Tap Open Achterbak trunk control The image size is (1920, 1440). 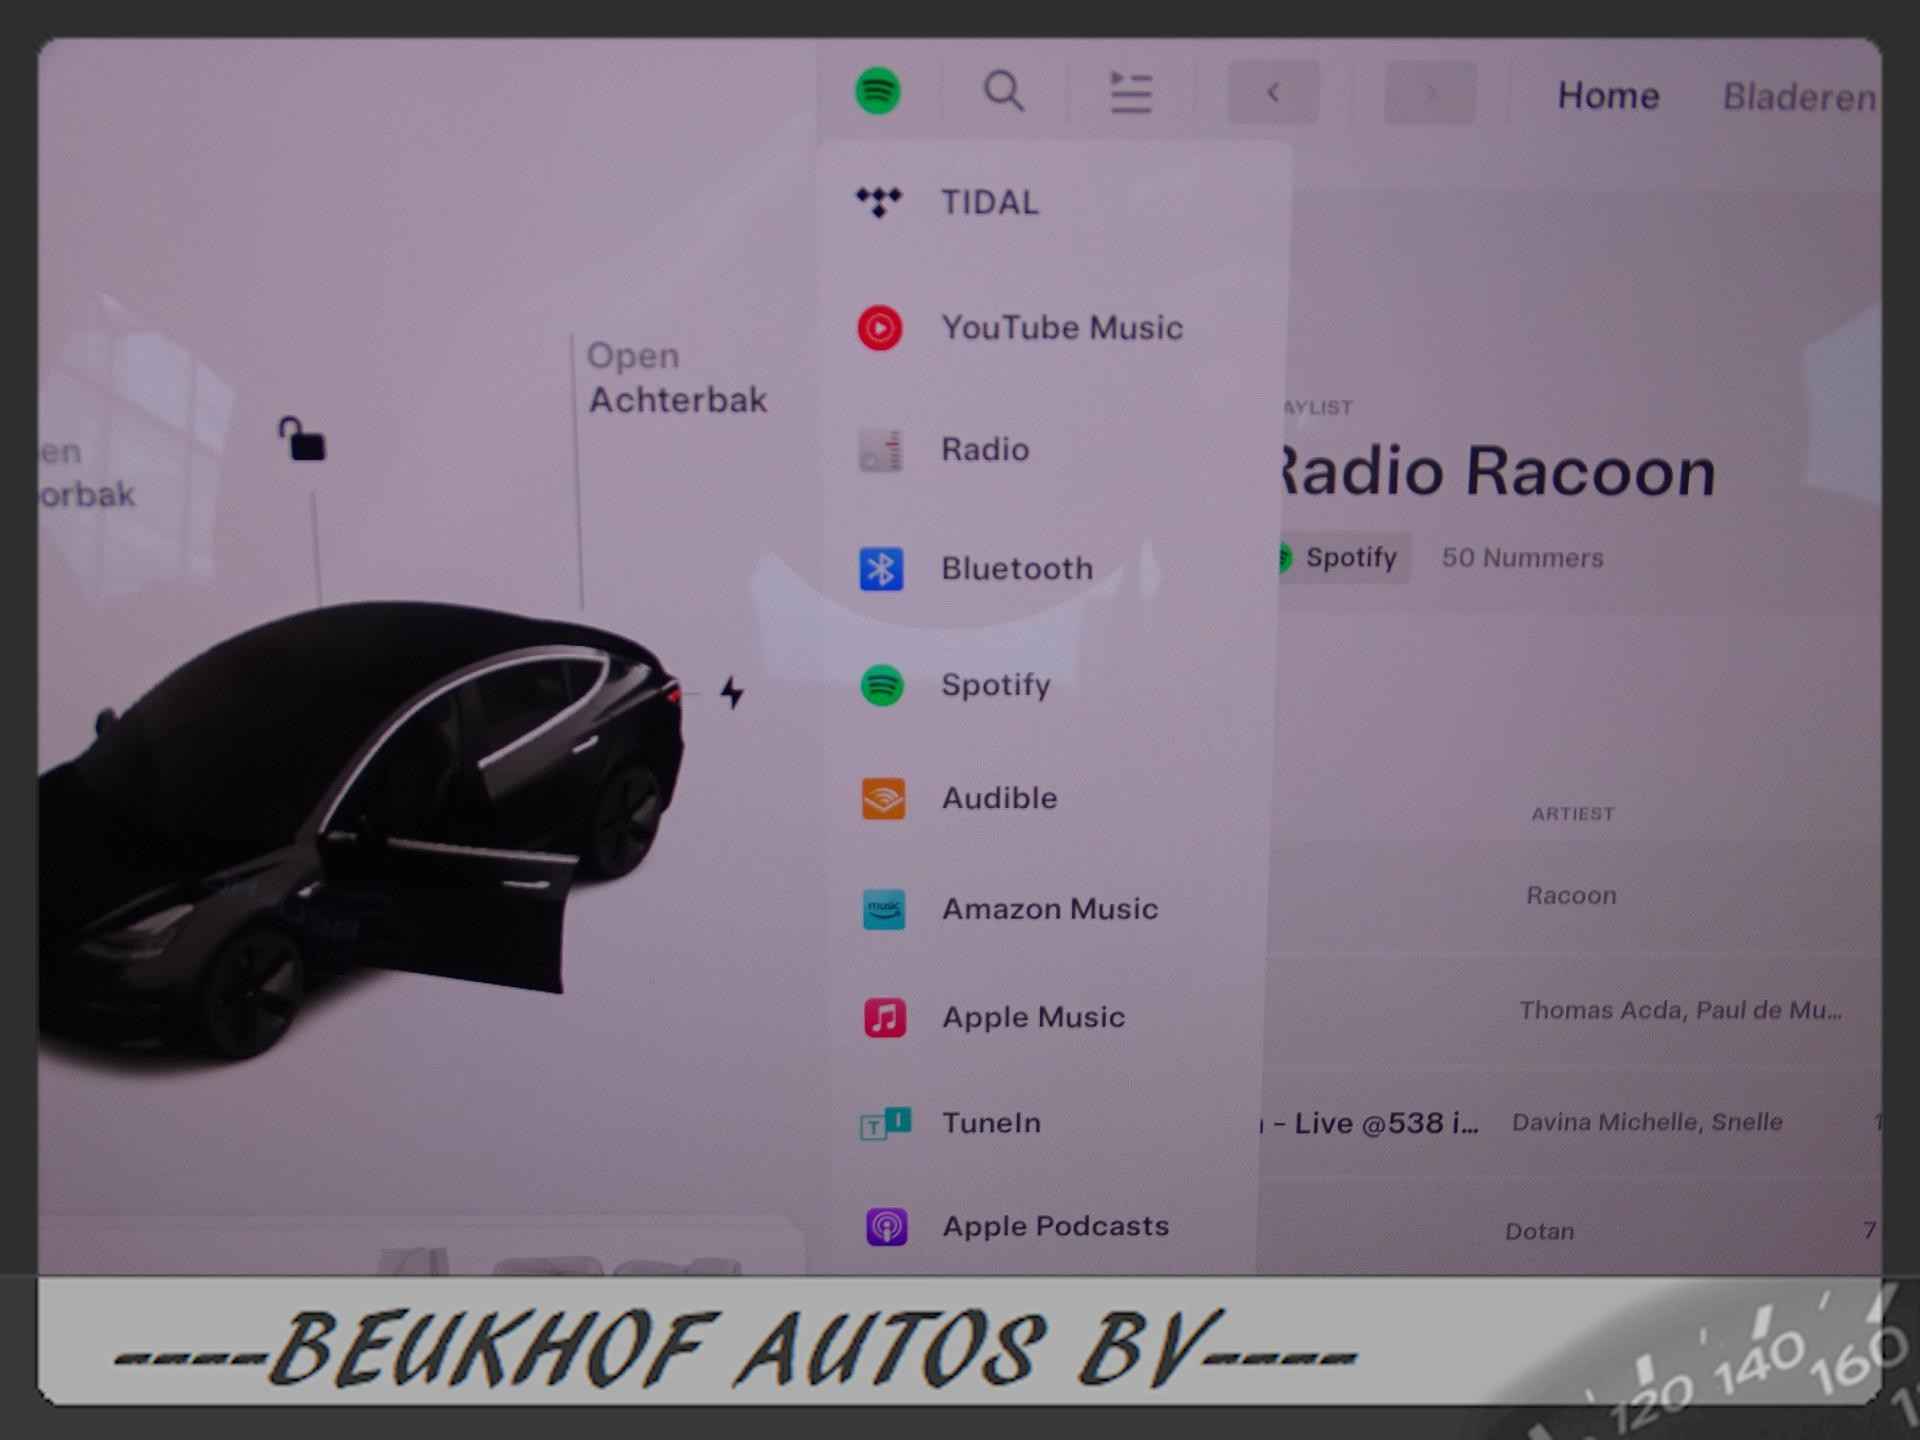click(677, 378)
